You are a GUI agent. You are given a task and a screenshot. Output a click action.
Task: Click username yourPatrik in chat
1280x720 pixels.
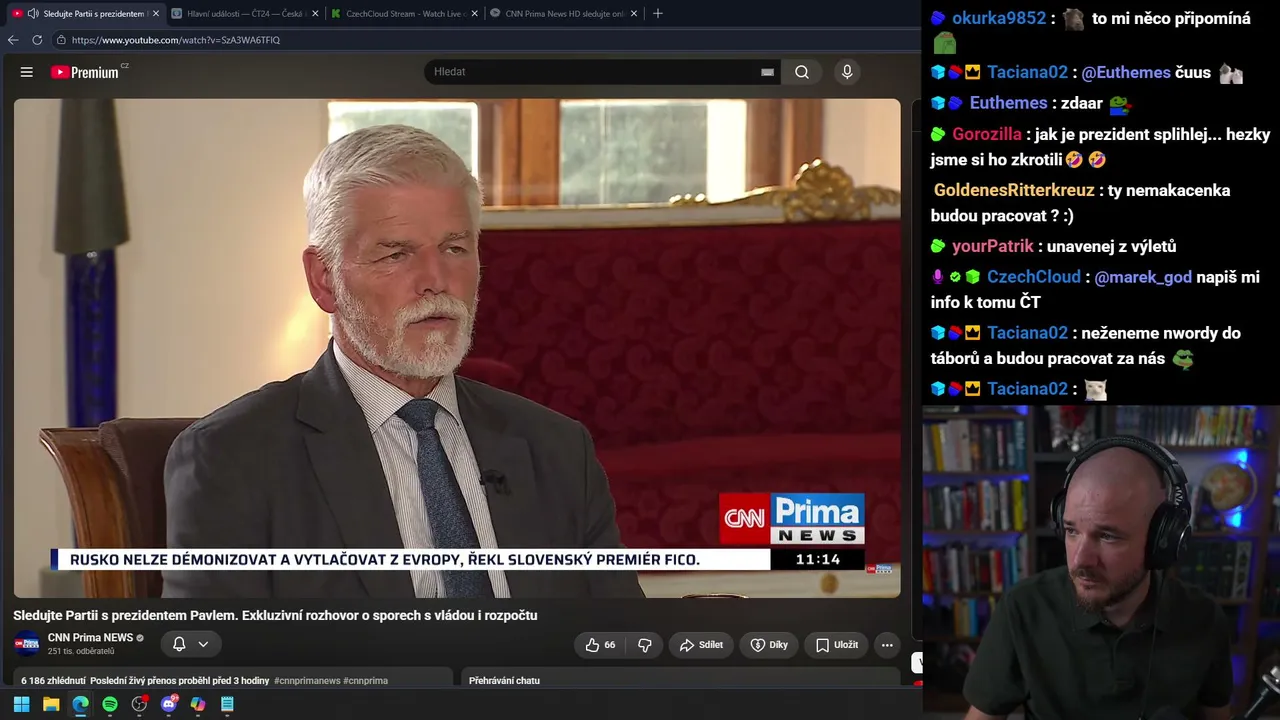pyautogui.click(x=993, y=247)
